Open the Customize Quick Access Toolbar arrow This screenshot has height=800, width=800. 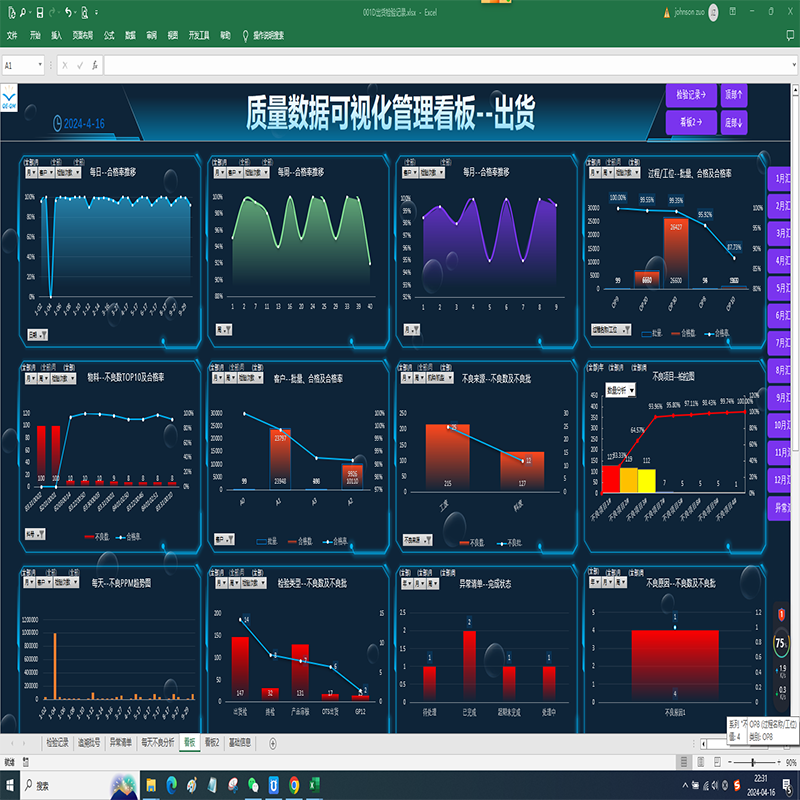pos(96,13)
